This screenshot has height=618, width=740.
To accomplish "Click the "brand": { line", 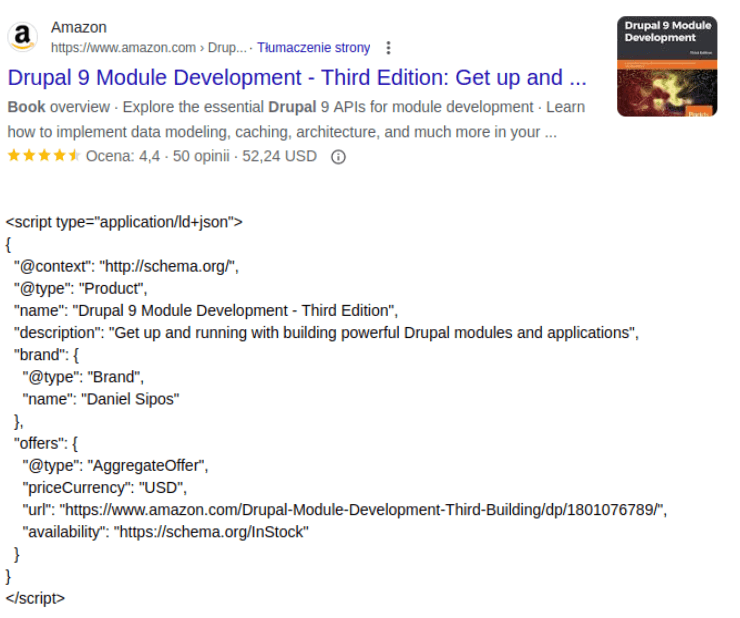I will click(46, 355).
